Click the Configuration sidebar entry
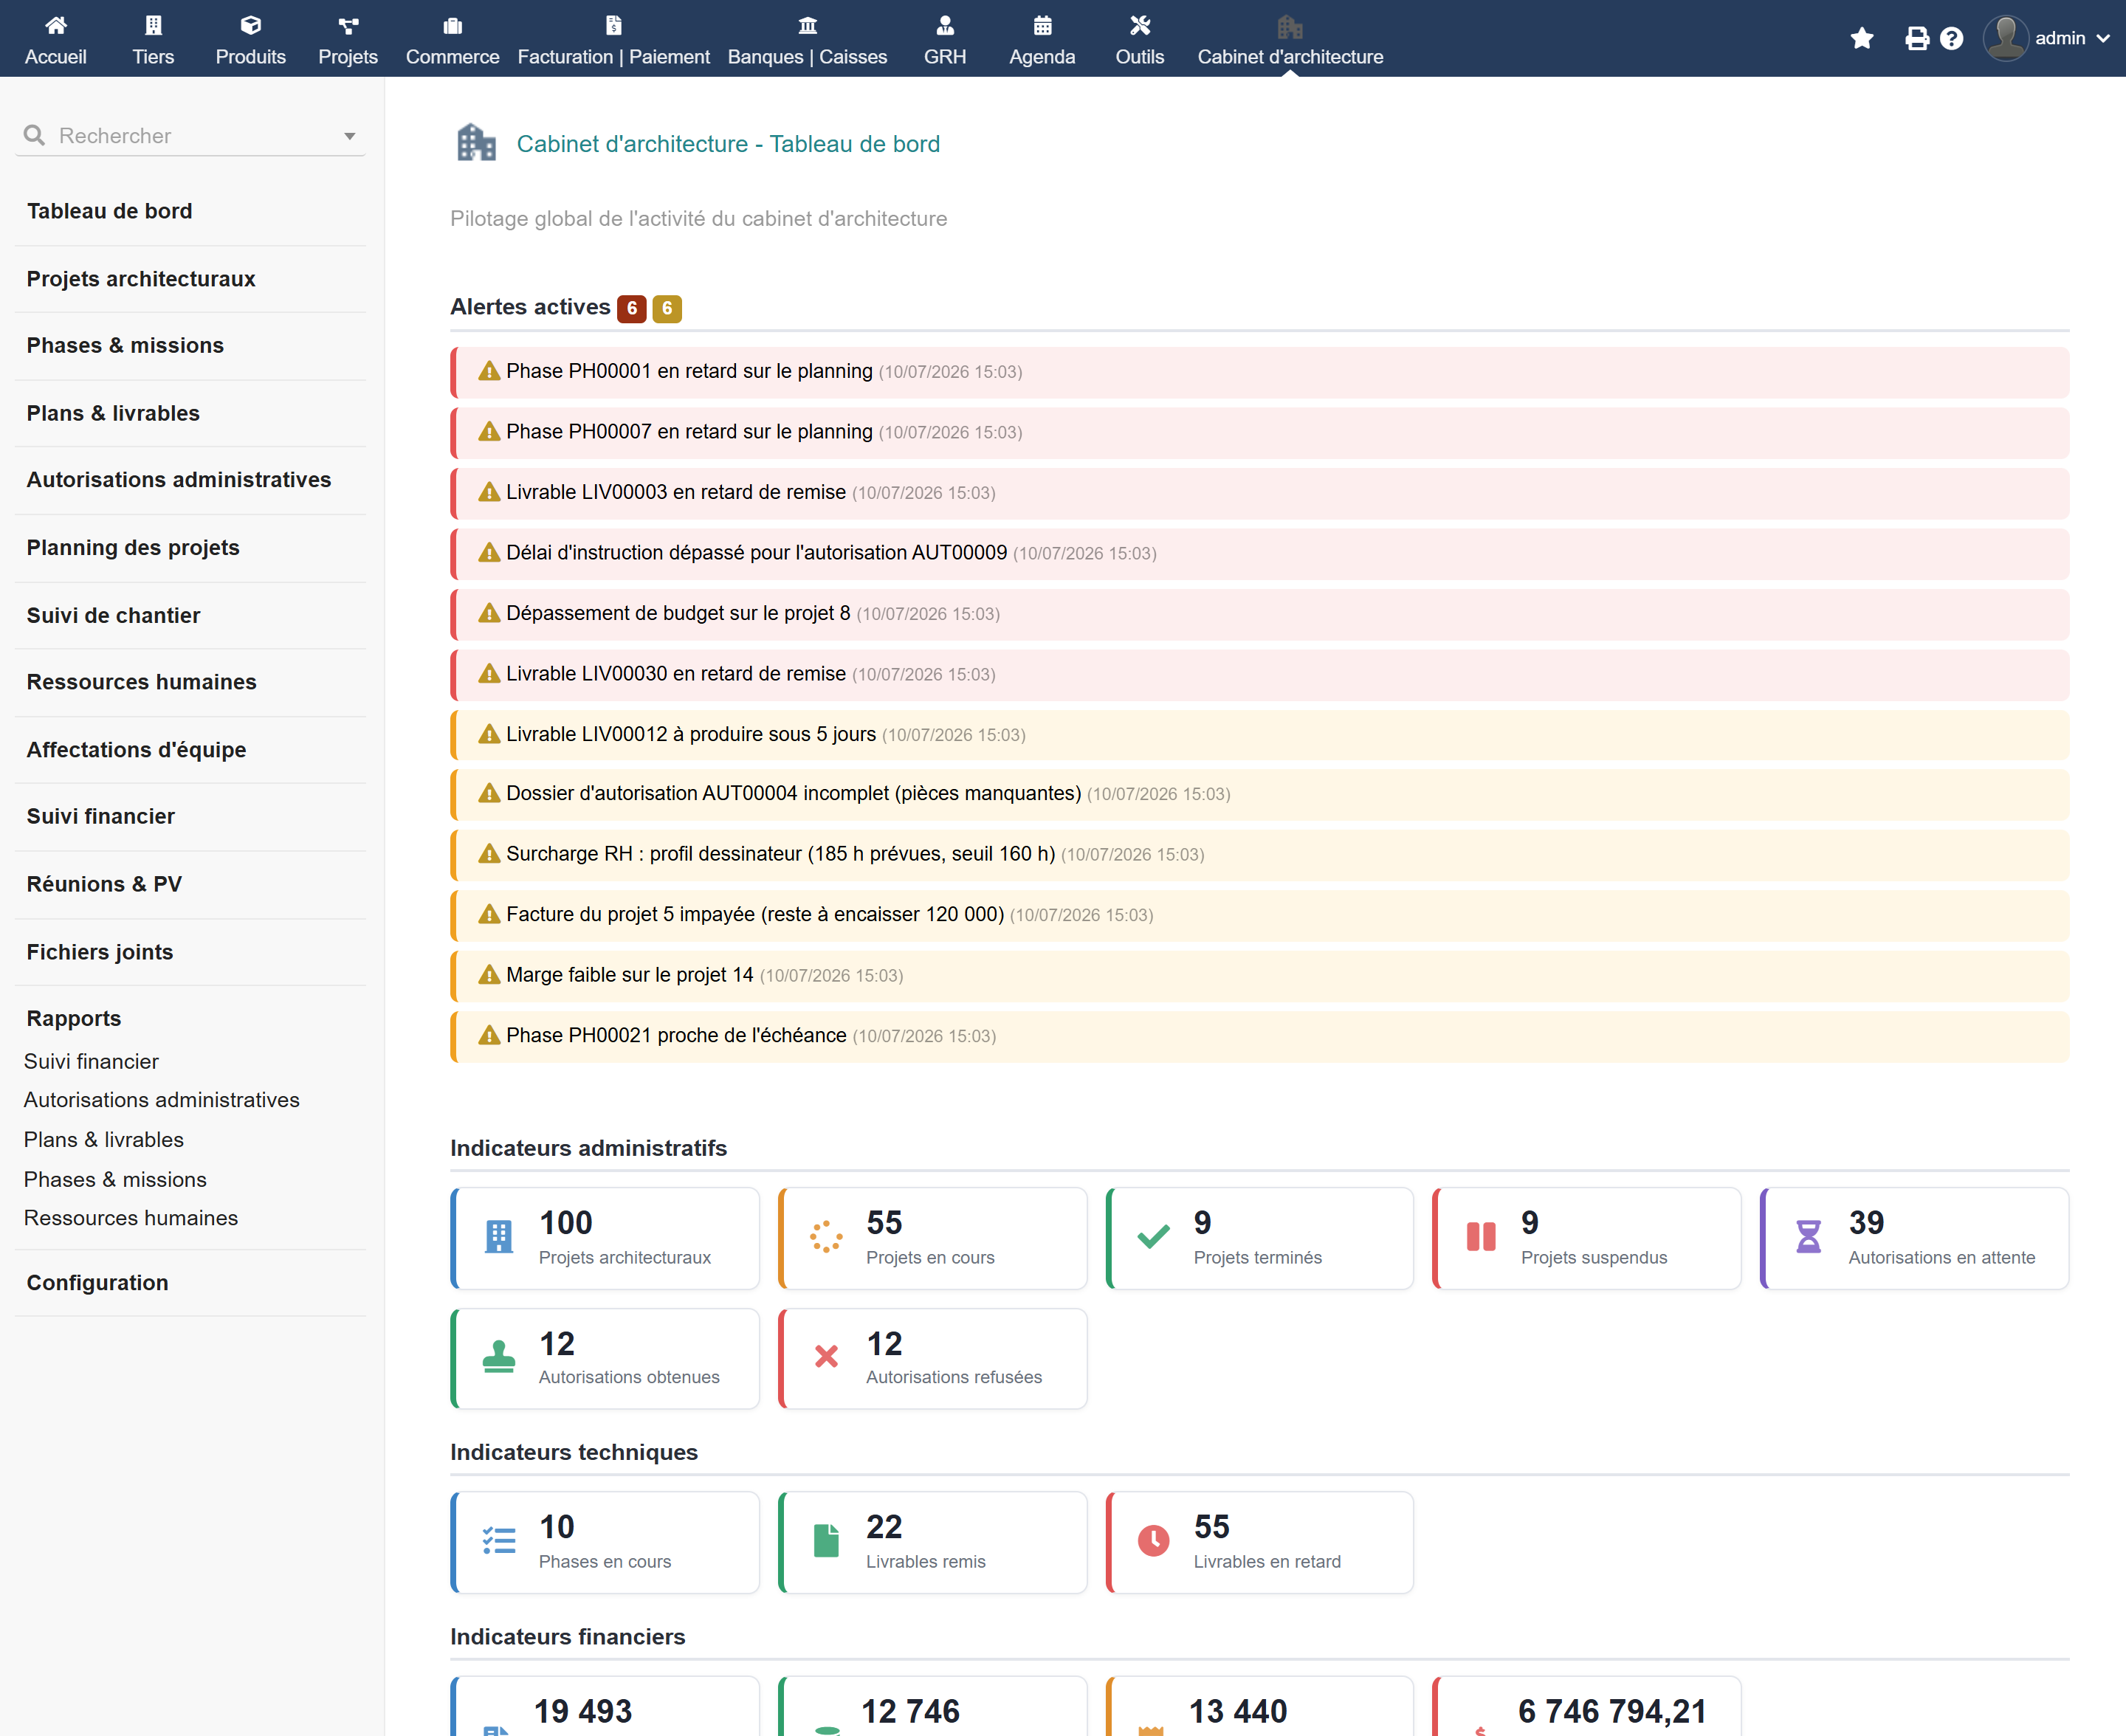This screenshot has height=1736, width=2126. point(97,1282)
